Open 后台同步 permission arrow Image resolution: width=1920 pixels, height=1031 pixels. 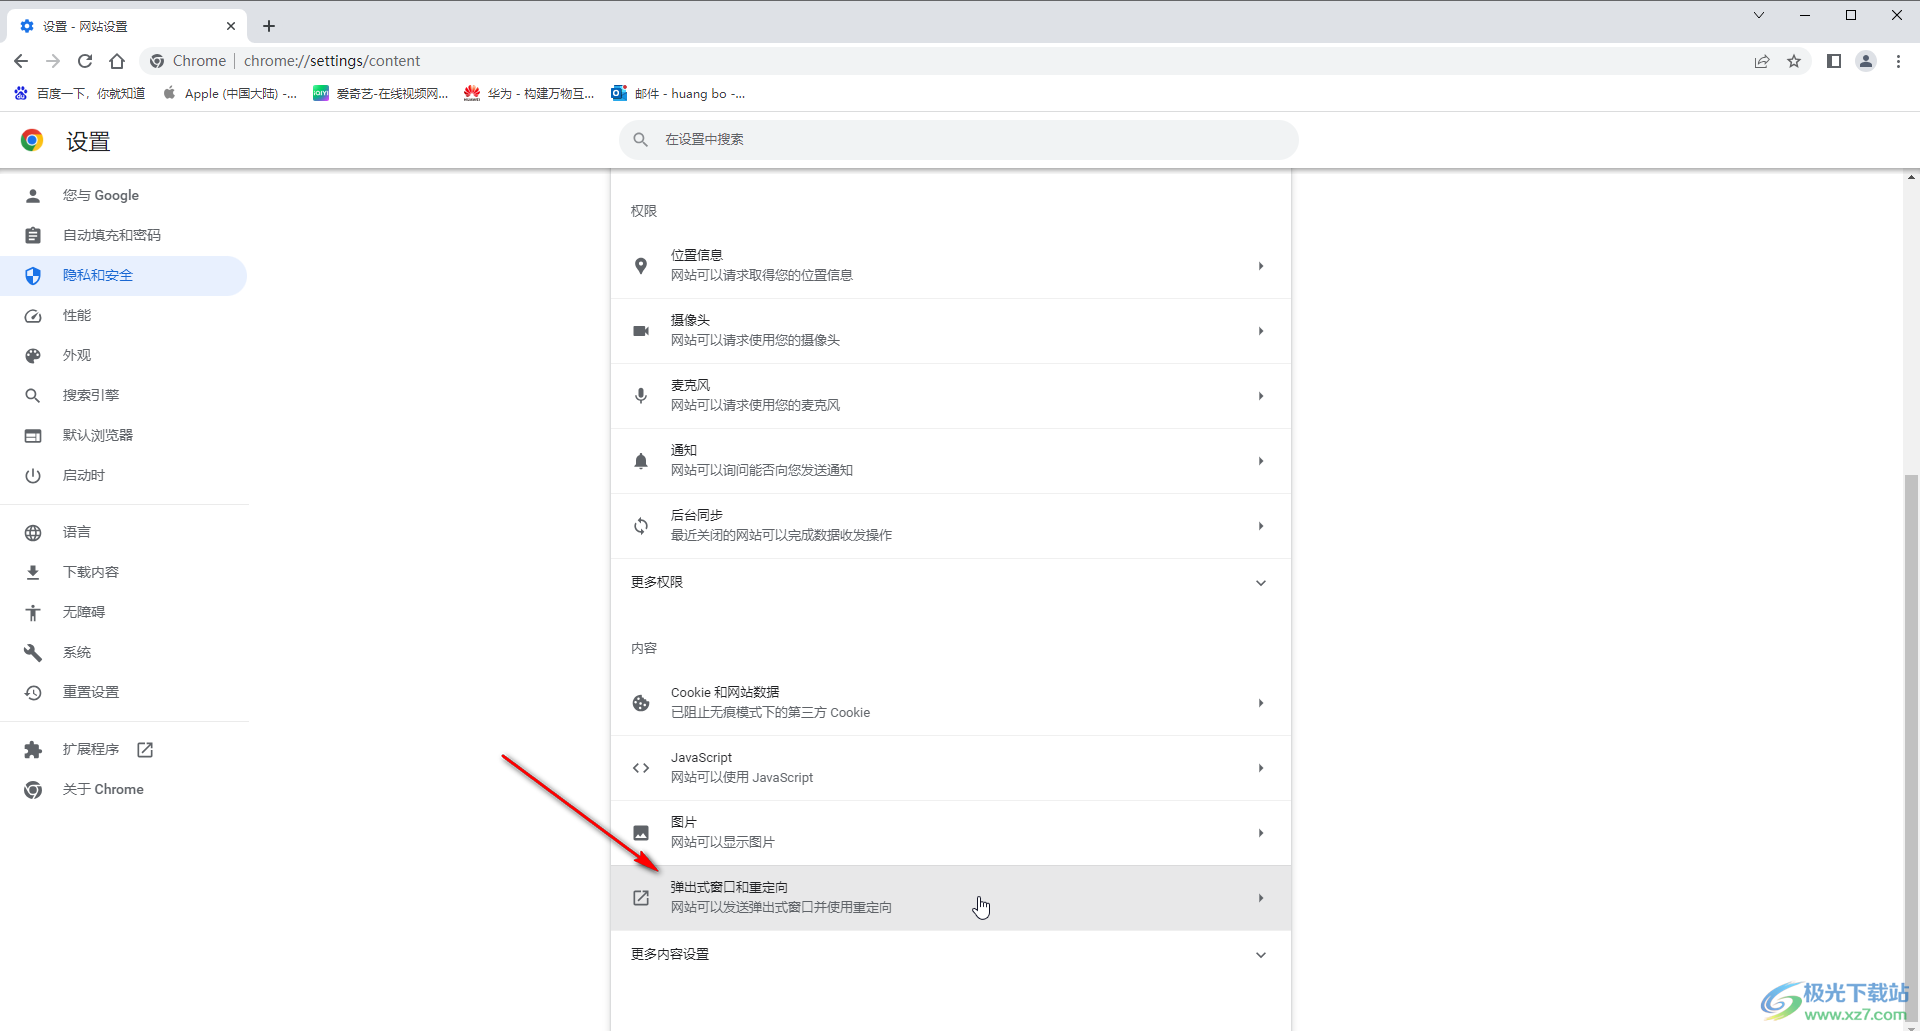[1261, 526]
